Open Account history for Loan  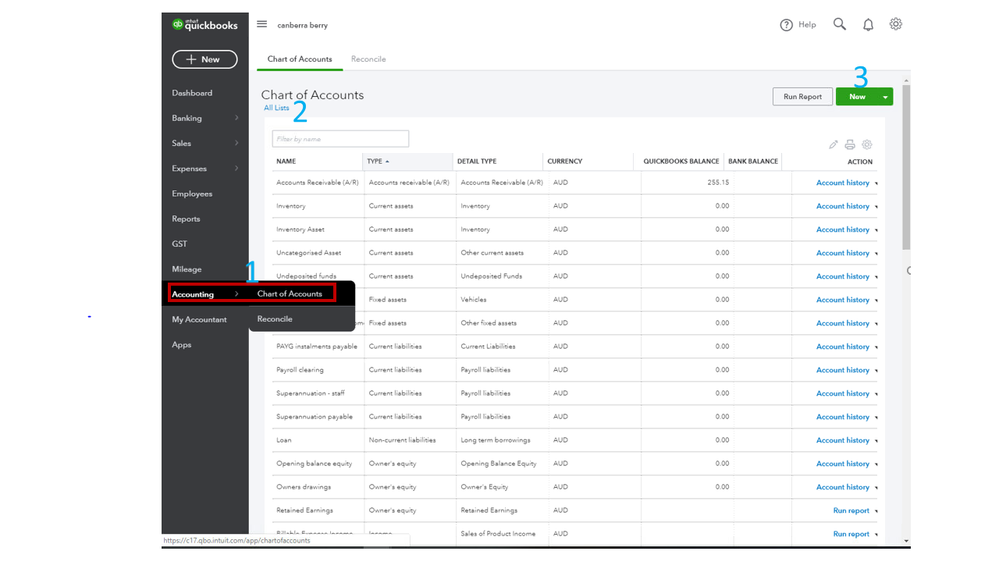(843, 440)
